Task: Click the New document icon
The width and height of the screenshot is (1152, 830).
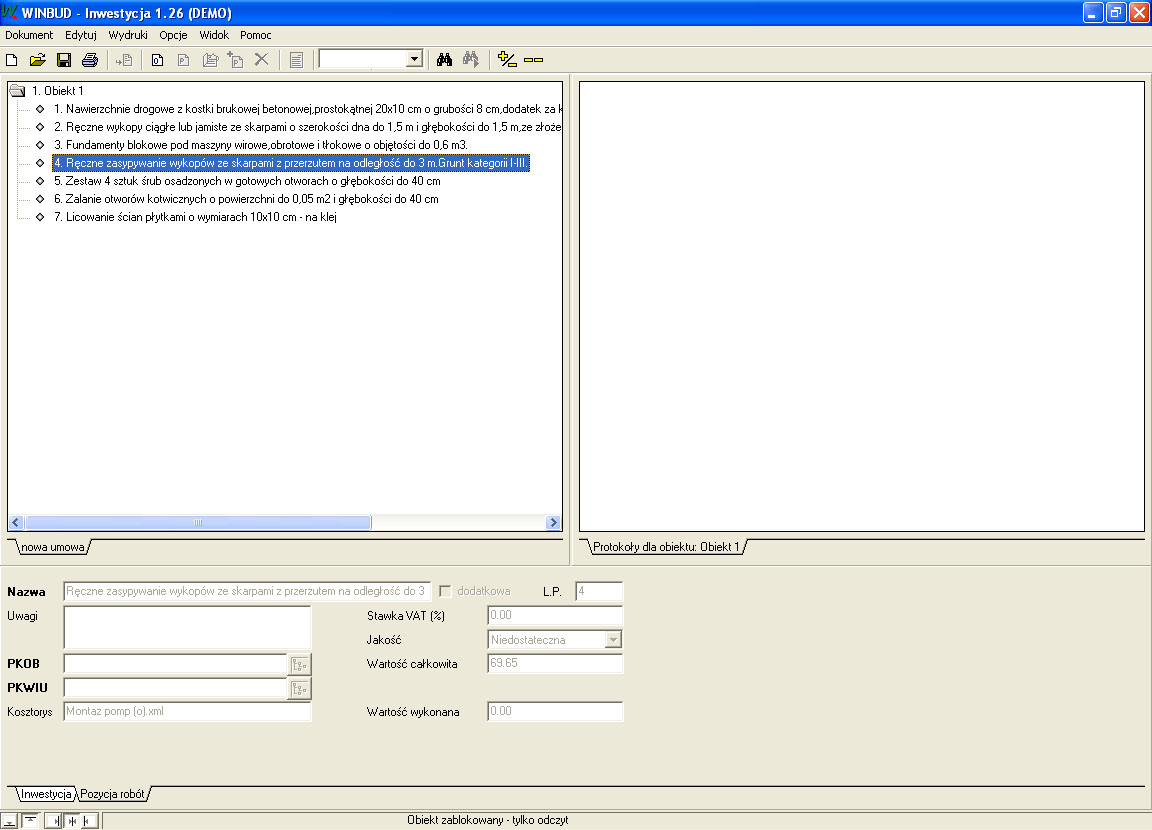Action: (12, 60)
